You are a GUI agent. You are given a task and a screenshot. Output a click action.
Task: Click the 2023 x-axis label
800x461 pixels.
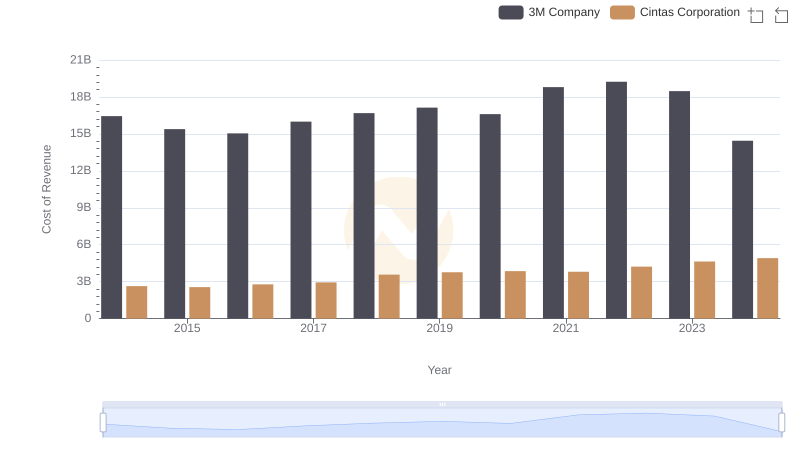[692, 328]
